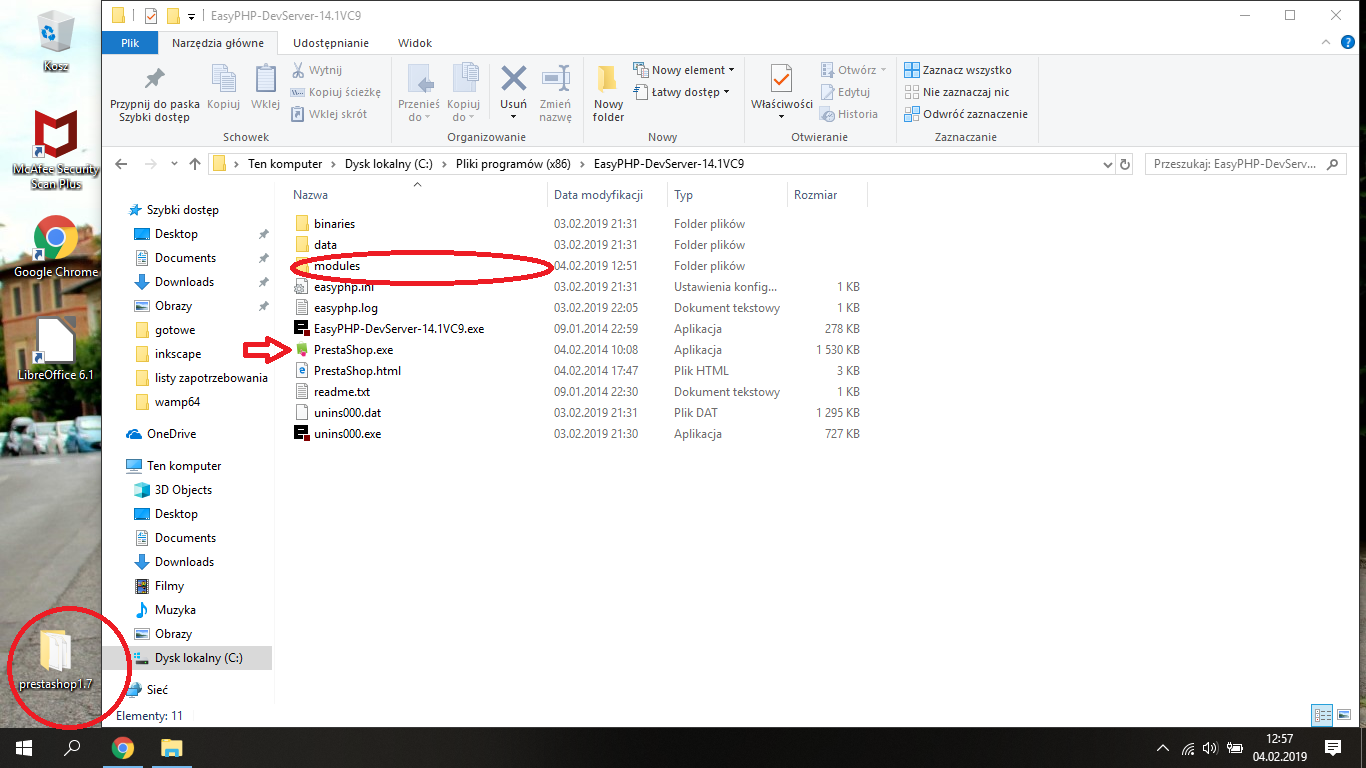The image size is (1366, 768).
Task: Select EasyPHP-DevServer-14.1VC9.exe
Action: point(389,329)
